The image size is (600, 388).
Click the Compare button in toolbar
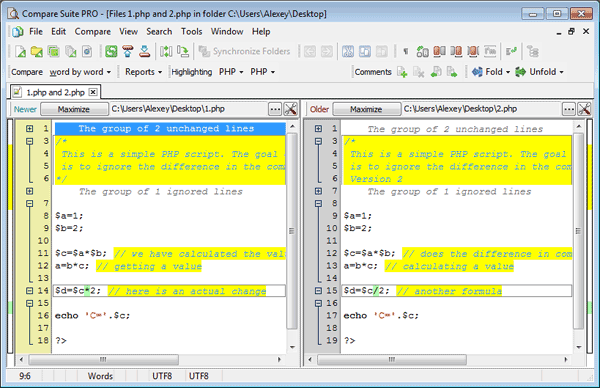pyautogui.click(x=27, y=72)
